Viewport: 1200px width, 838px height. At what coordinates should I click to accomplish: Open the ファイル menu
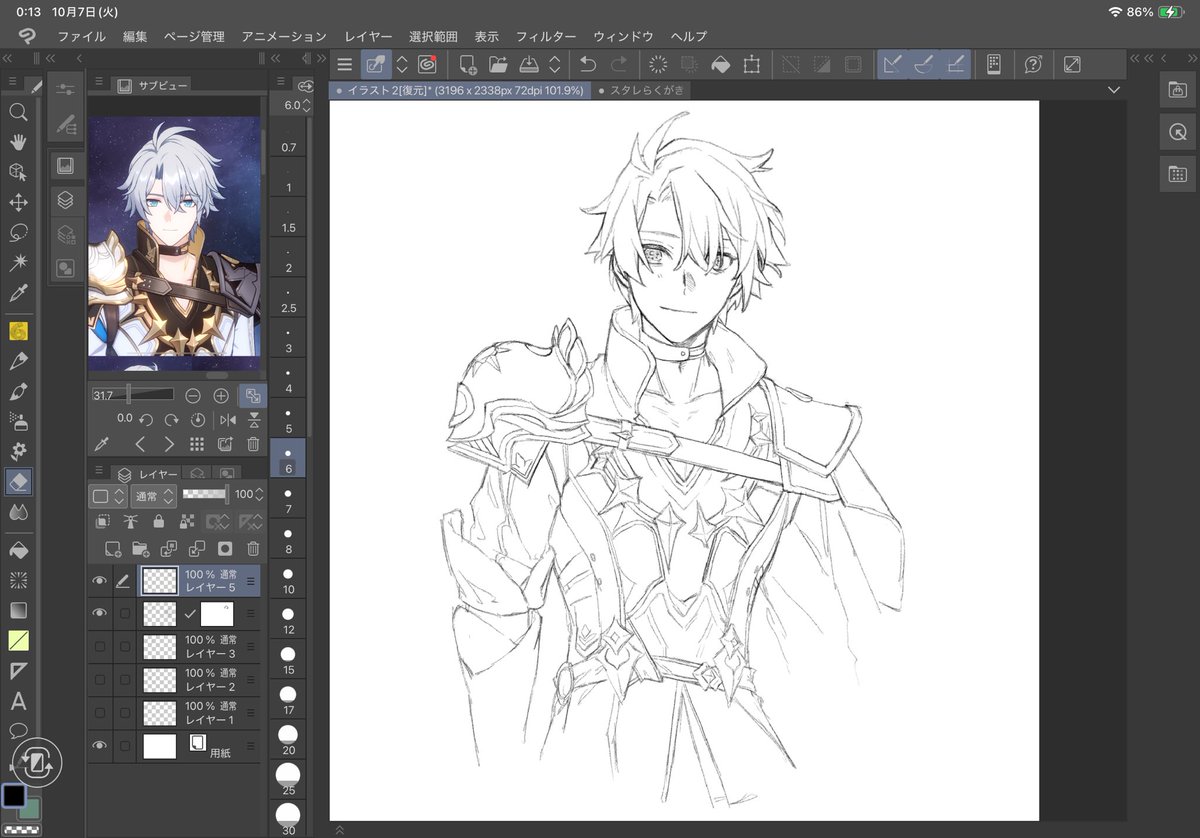(82, 36)
